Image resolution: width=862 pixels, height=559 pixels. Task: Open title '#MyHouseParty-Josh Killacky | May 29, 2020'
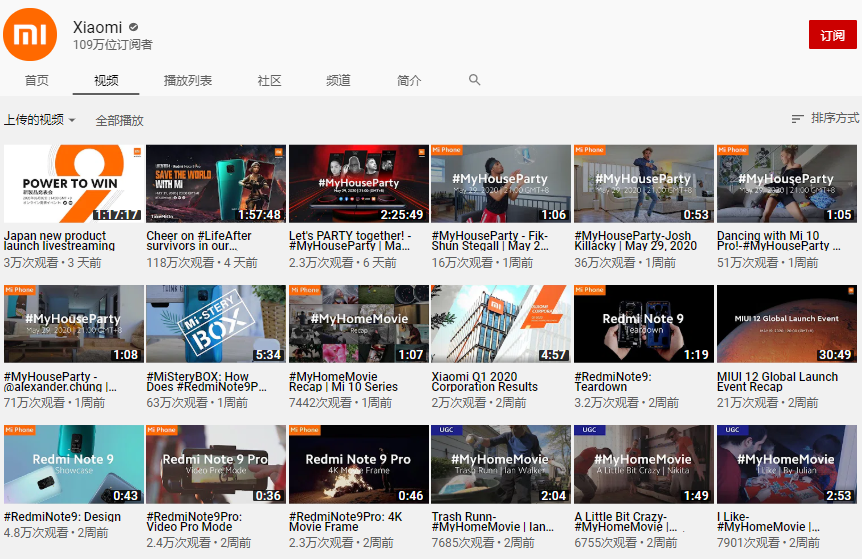[x=636, y=241]
